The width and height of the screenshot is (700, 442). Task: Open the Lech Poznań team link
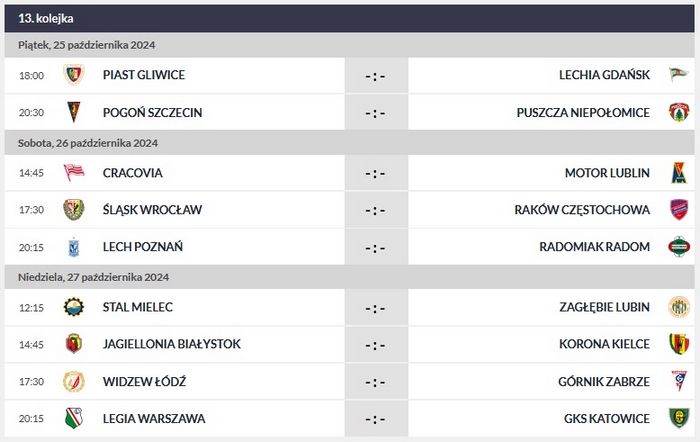[142, 246]
